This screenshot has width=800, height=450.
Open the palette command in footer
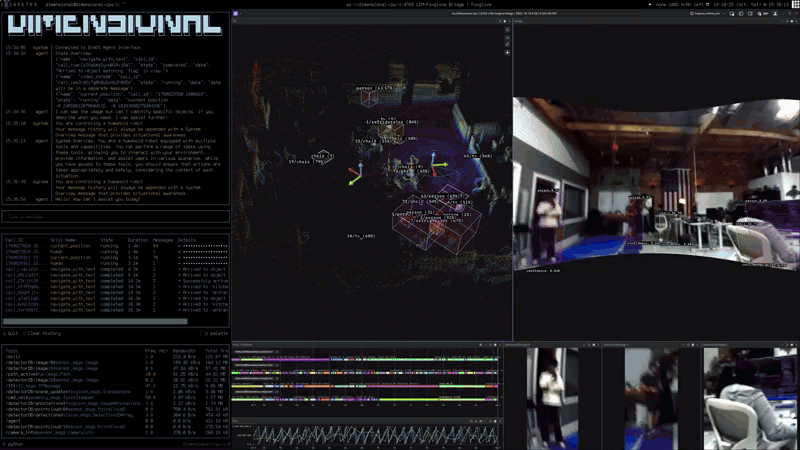pyautogui.click(x=215, y=333)
